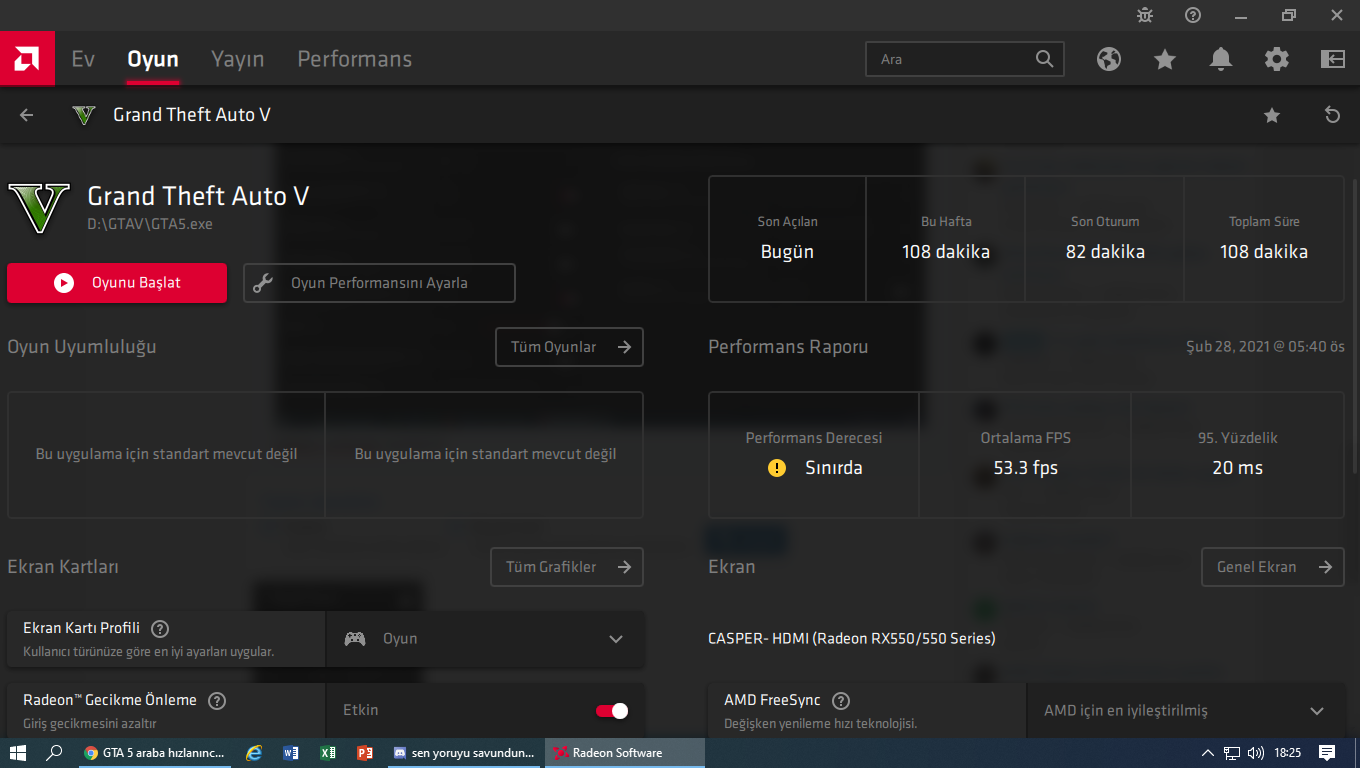Click the magnifier icon in the search box

1044,59
